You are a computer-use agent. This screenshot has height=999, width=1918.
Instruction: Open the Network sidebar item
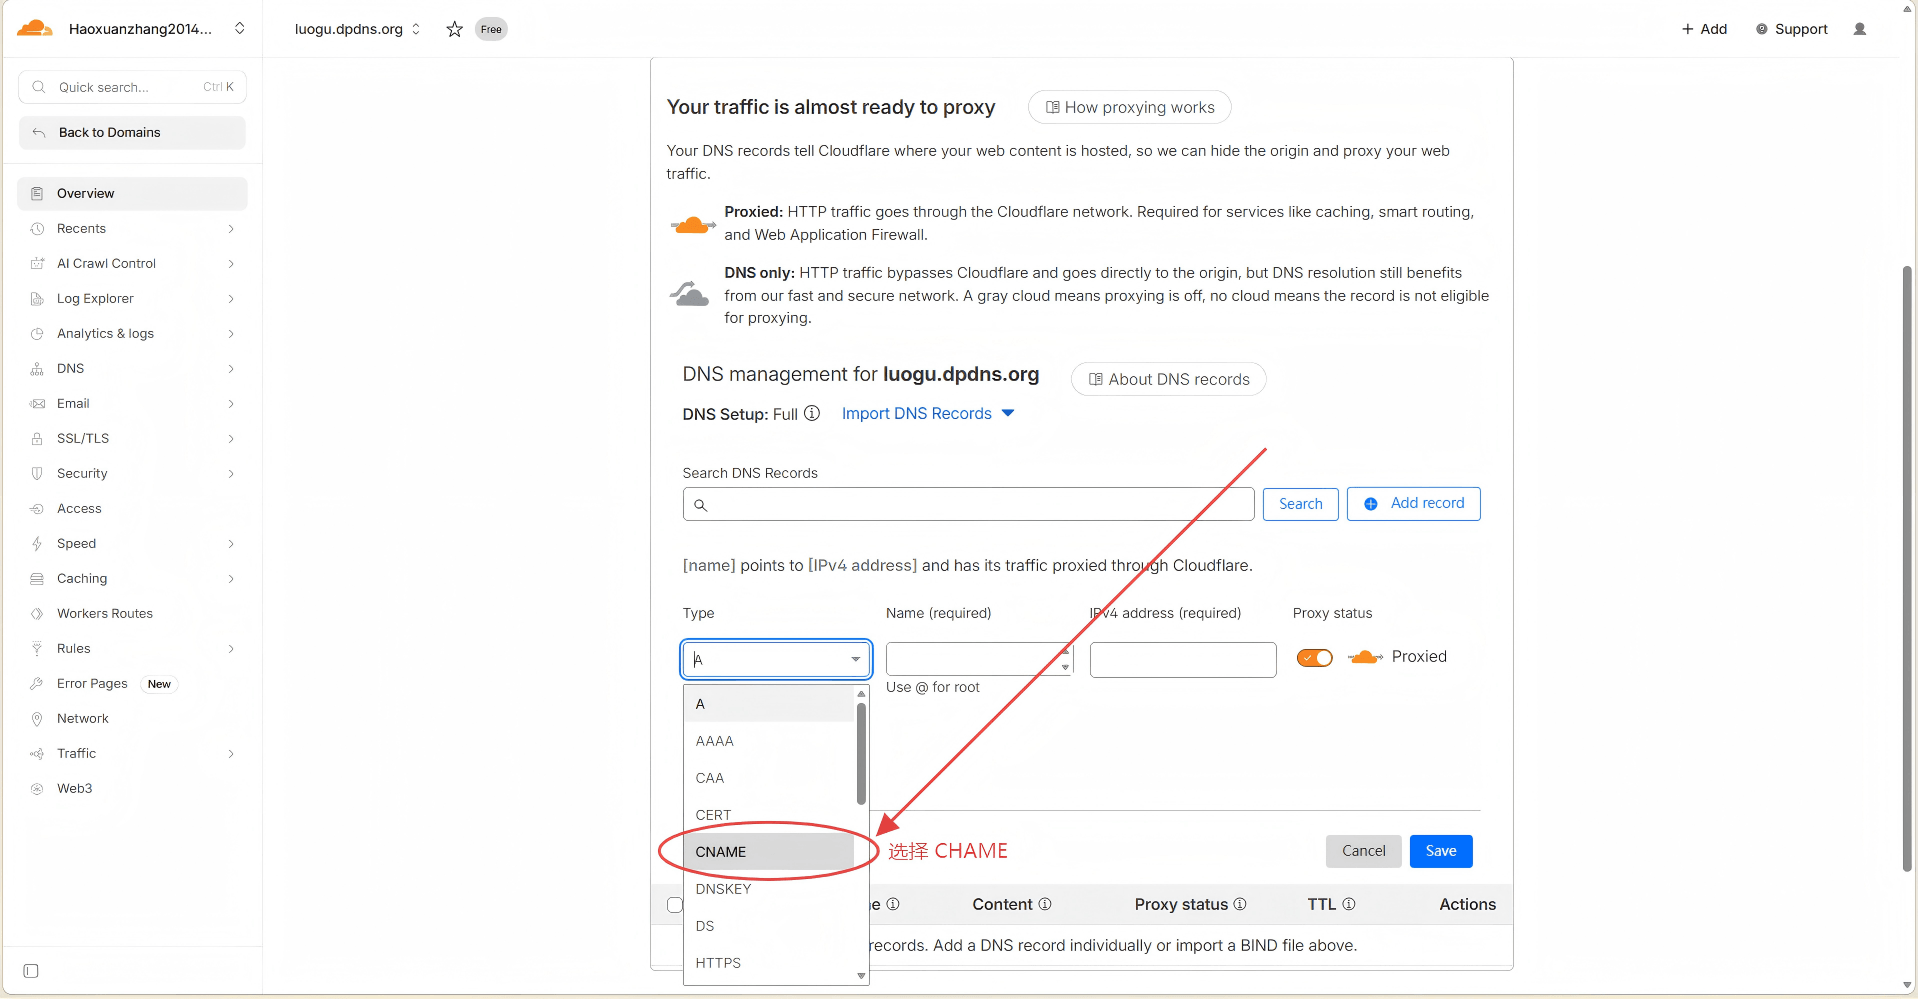(x=83, y=718)
